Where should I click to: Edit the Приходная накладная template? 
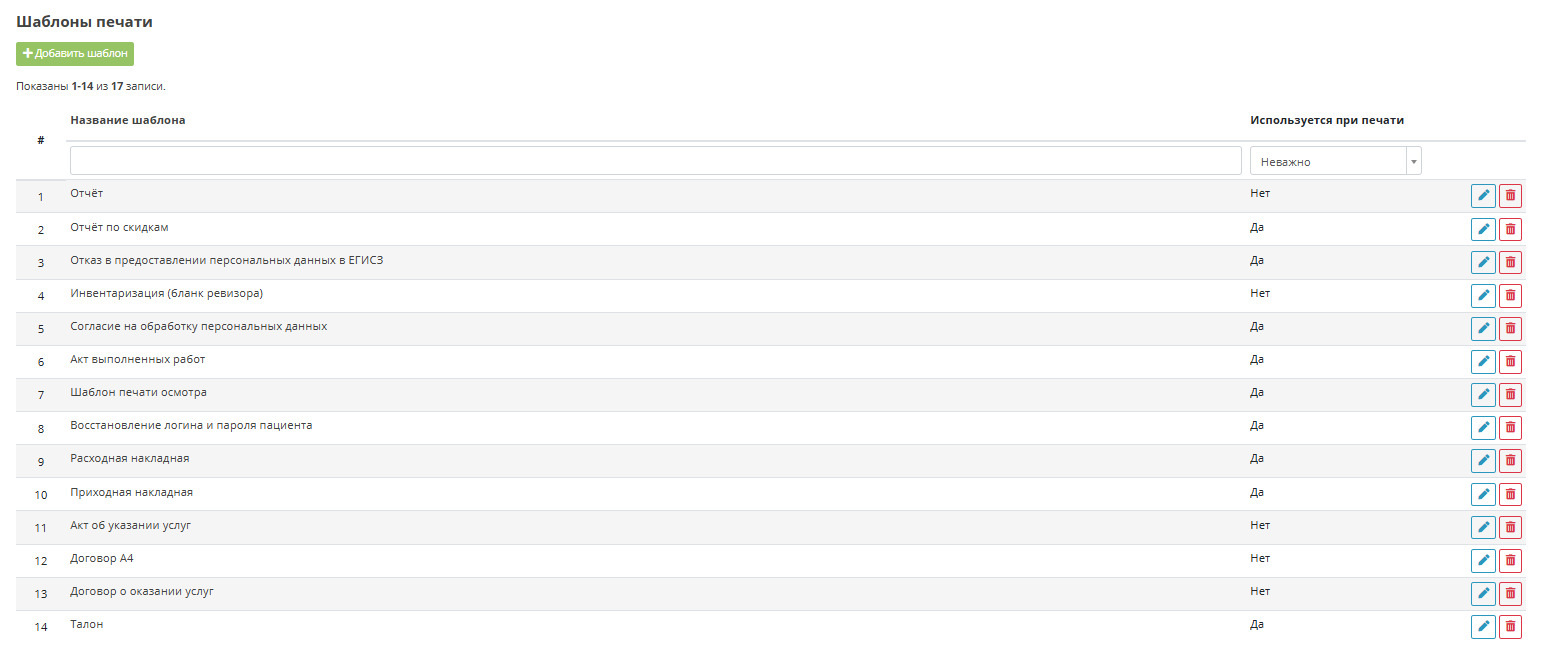(1483, 494)
